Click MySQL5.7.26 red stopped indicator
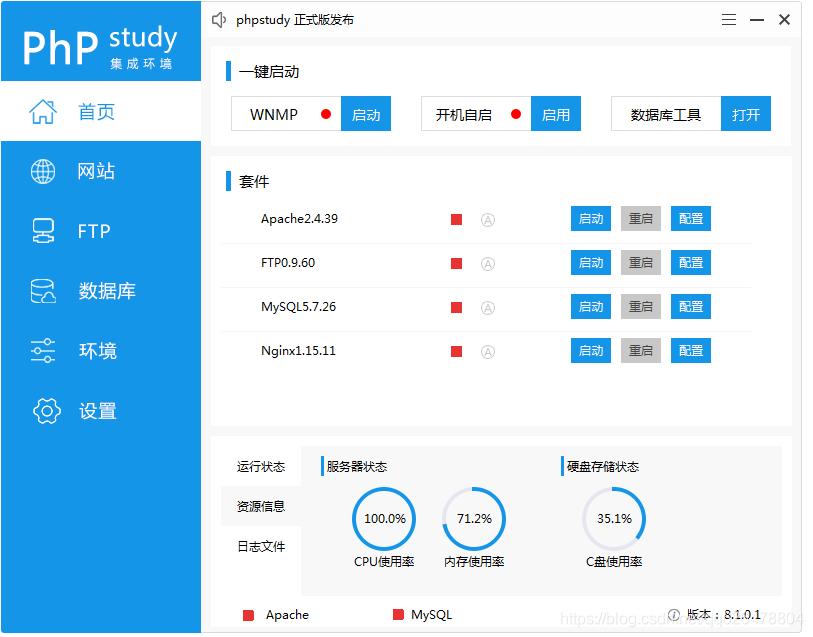This screenshot has height=637, width=813. [x=457, y=308]
